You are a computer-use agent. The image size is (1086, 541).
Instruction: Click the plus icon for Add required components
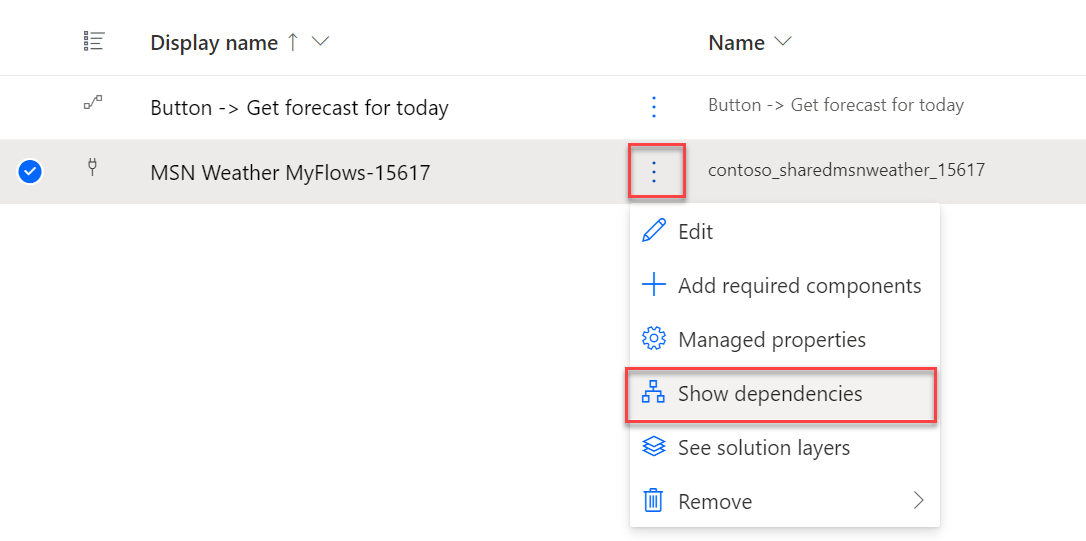pyautogui.click(x=654, y=285)
